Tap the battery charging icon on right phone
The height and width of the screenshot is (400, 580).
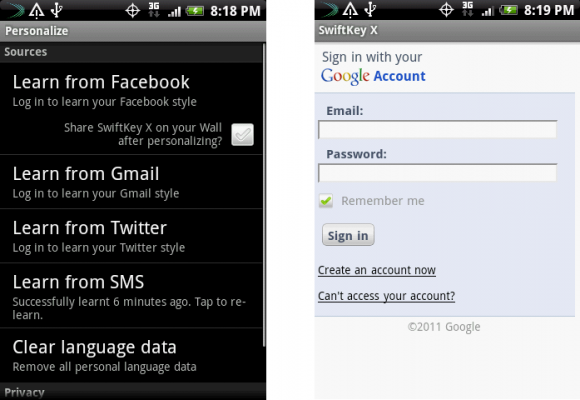(x=509, y=10)
